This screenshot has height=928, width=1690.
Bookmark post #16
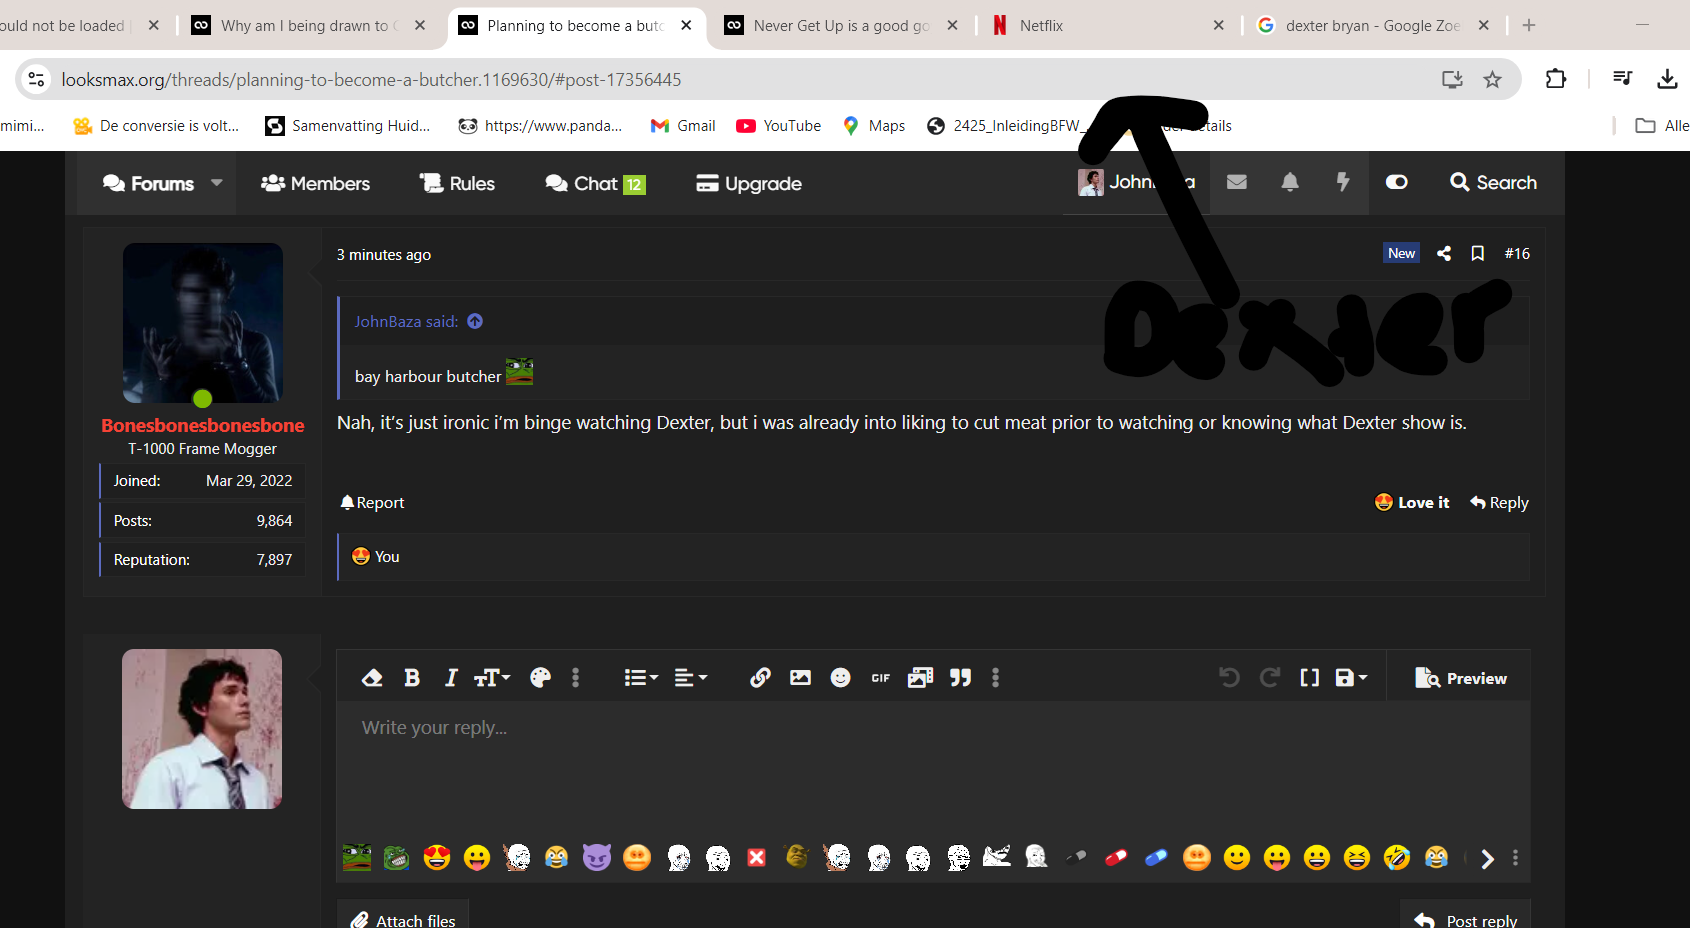click(x=1477, y=254)
